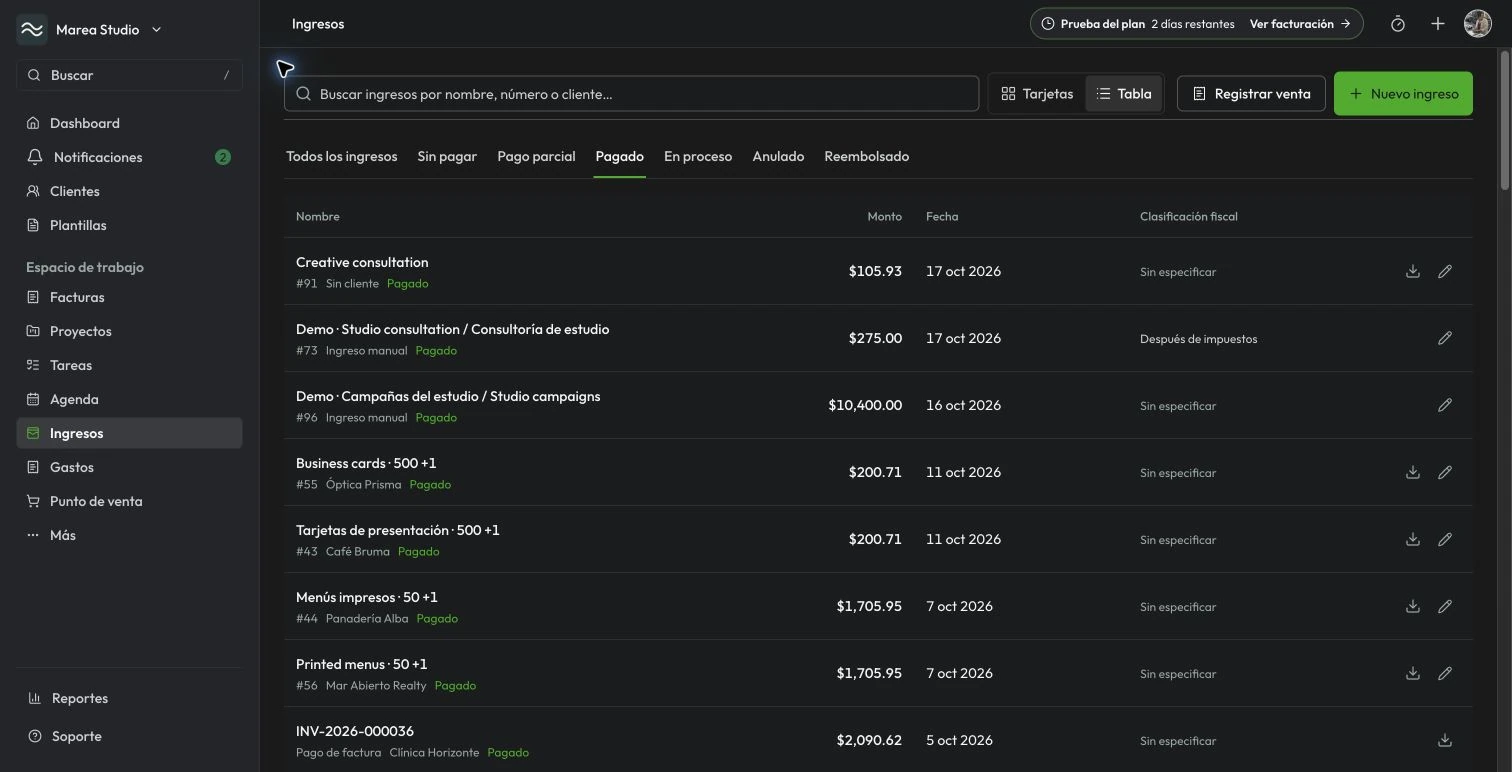Image resolution: width=1512 pixels, height=772 pixels.
Task: Open Reportes in the sidebar
Action: (129, 698)
